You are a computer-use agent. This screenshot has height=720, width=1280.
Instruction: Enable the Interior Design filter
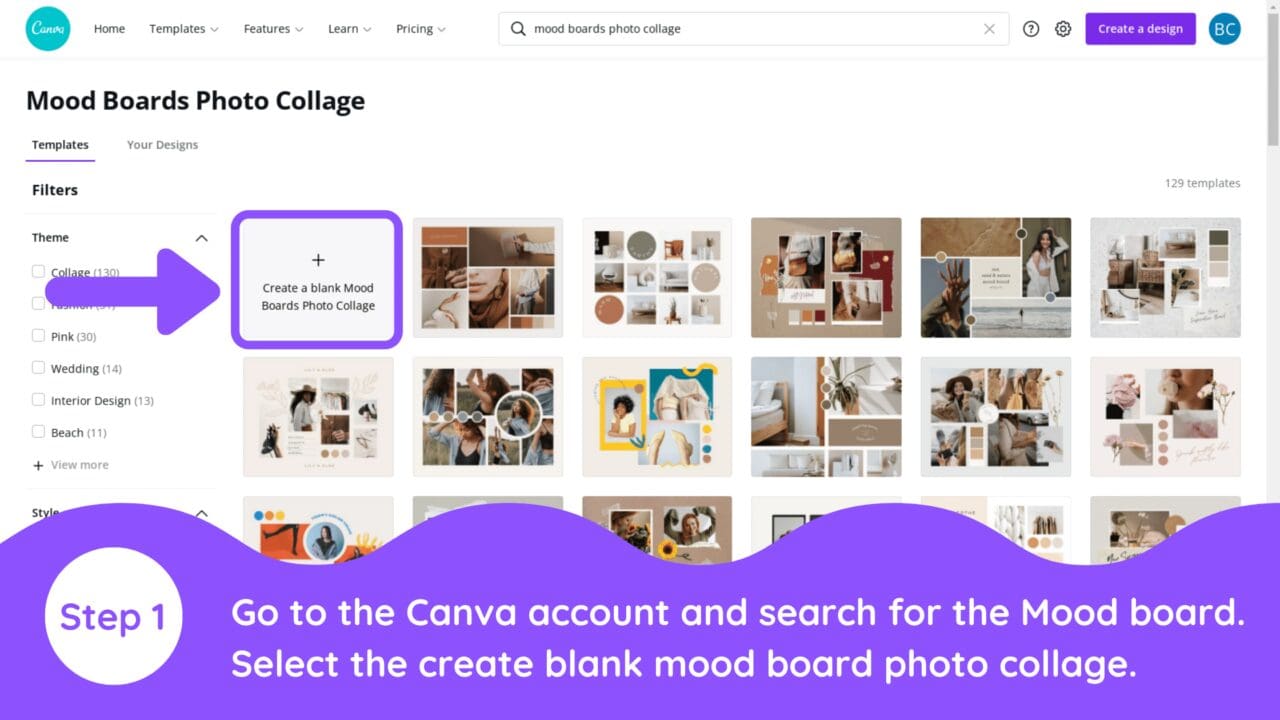pyautogui.click(x=38, y=400)
